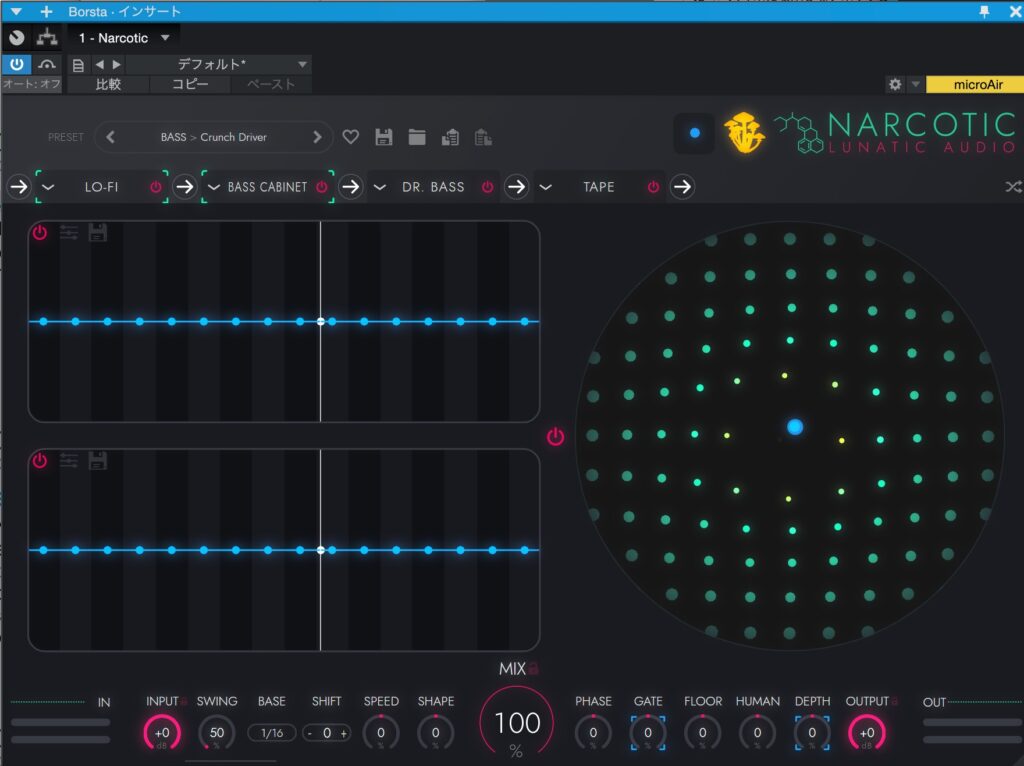
Task: Save preset using the floppy disk icon
Action: coord(384,137)
